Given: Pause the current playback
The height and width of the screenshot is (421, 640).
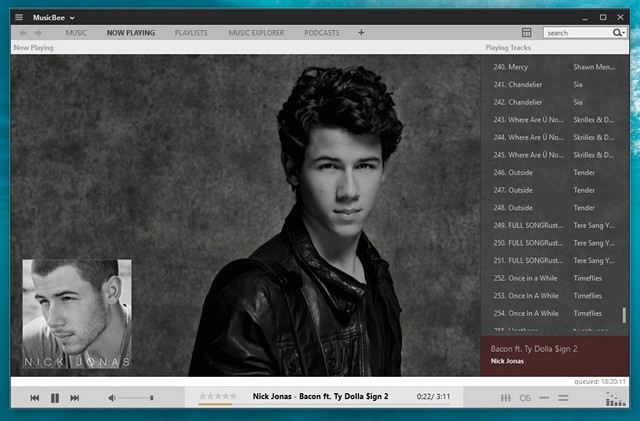Looking at the screenshot, I should click(55, 398).
